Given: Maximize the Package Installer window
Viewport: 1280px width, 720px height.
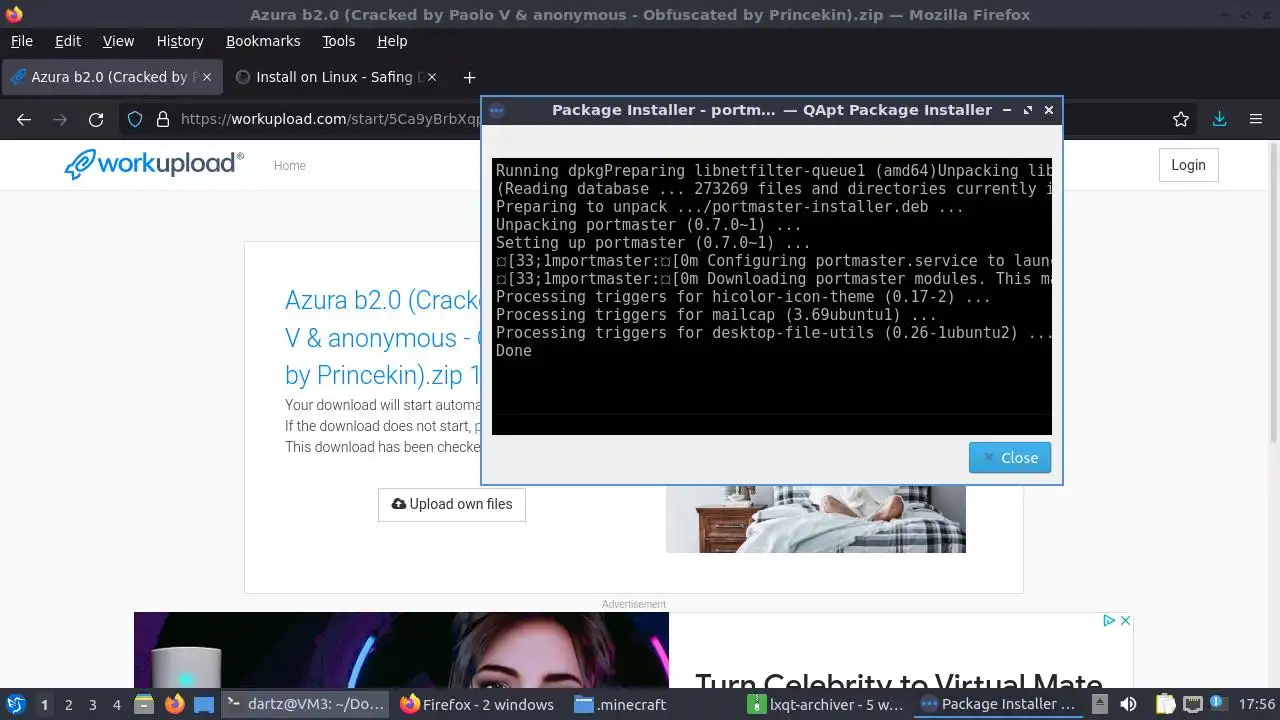Looking at the screenshot, I should (1028, 110).
